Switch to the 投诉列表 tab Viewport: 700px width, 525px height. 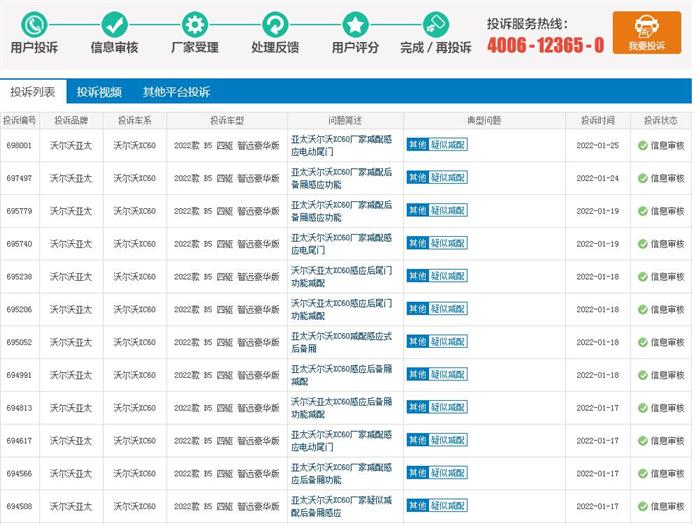[33, 92]
